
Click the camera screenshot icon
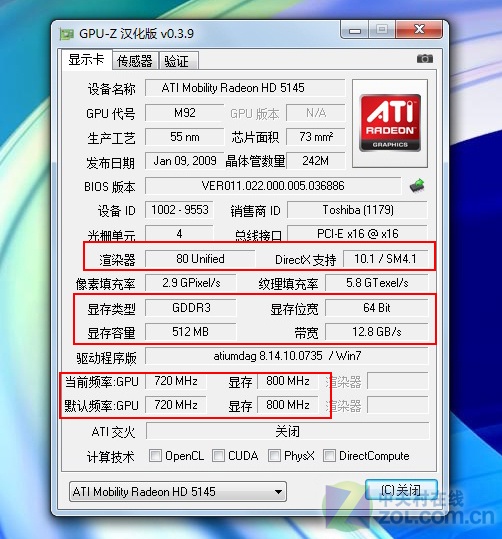click(x=425, y=59)
